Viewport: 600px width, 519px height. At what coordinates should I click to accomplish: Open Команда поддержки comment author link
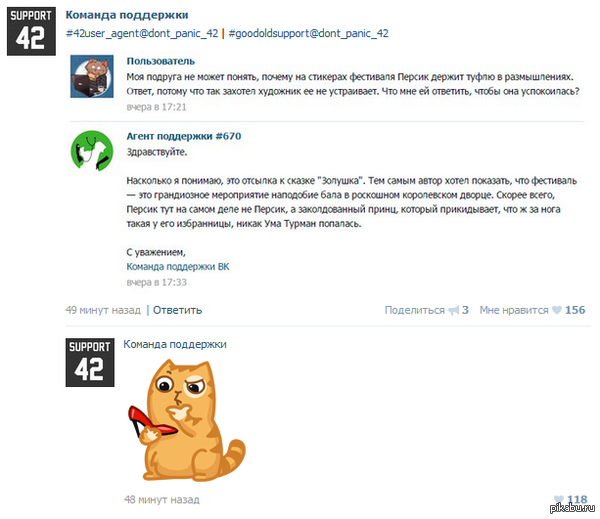[175, 344]
